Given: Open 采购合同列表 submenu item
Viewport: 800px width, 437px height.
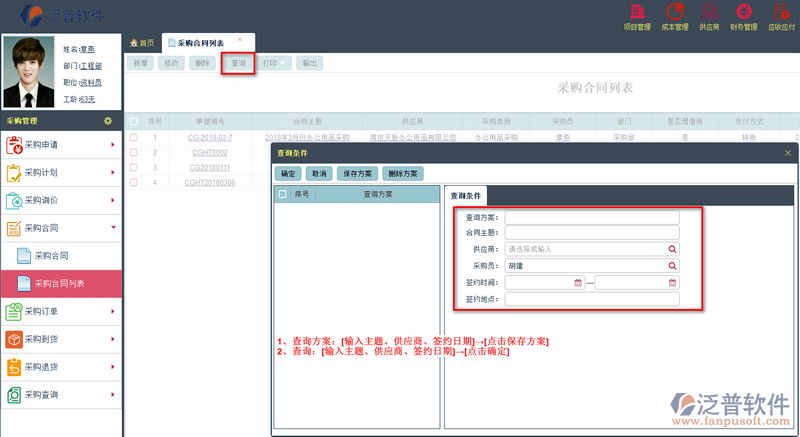Looking at the screenshot, I should point(59,284).
